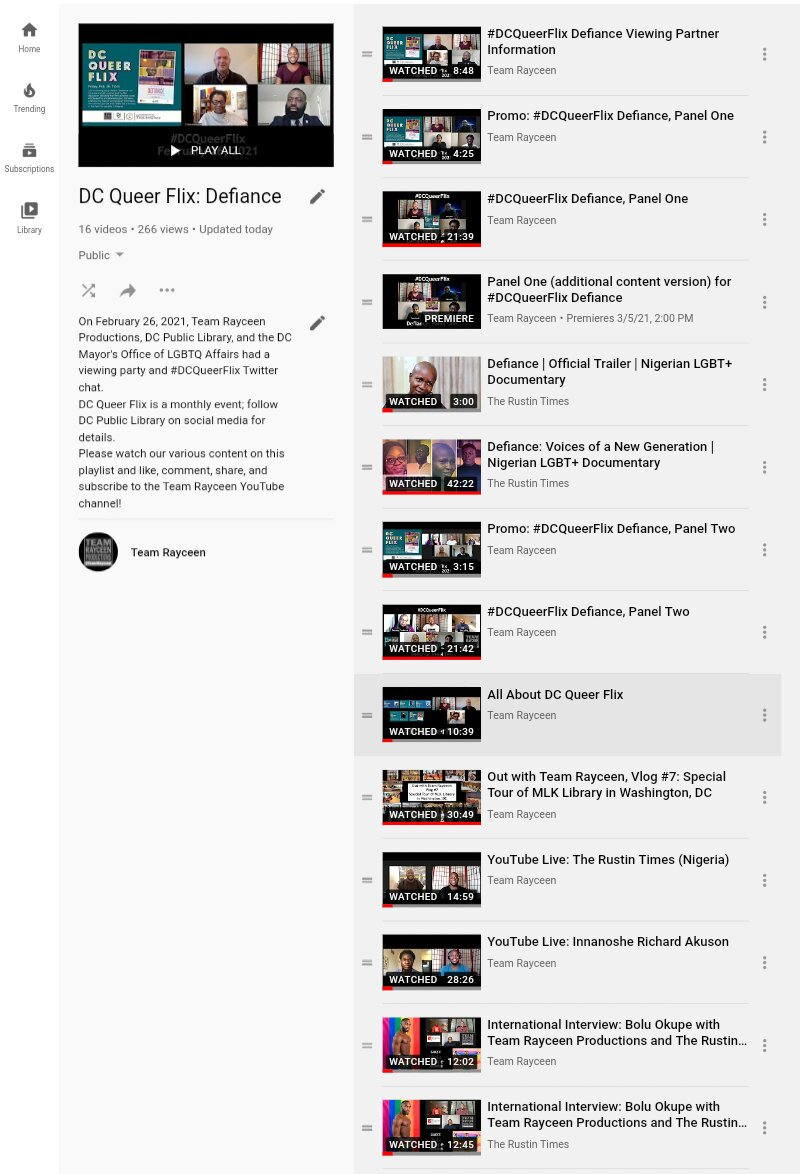
Task: Go to Home in the sidebar
Action: tap(29, 37)
